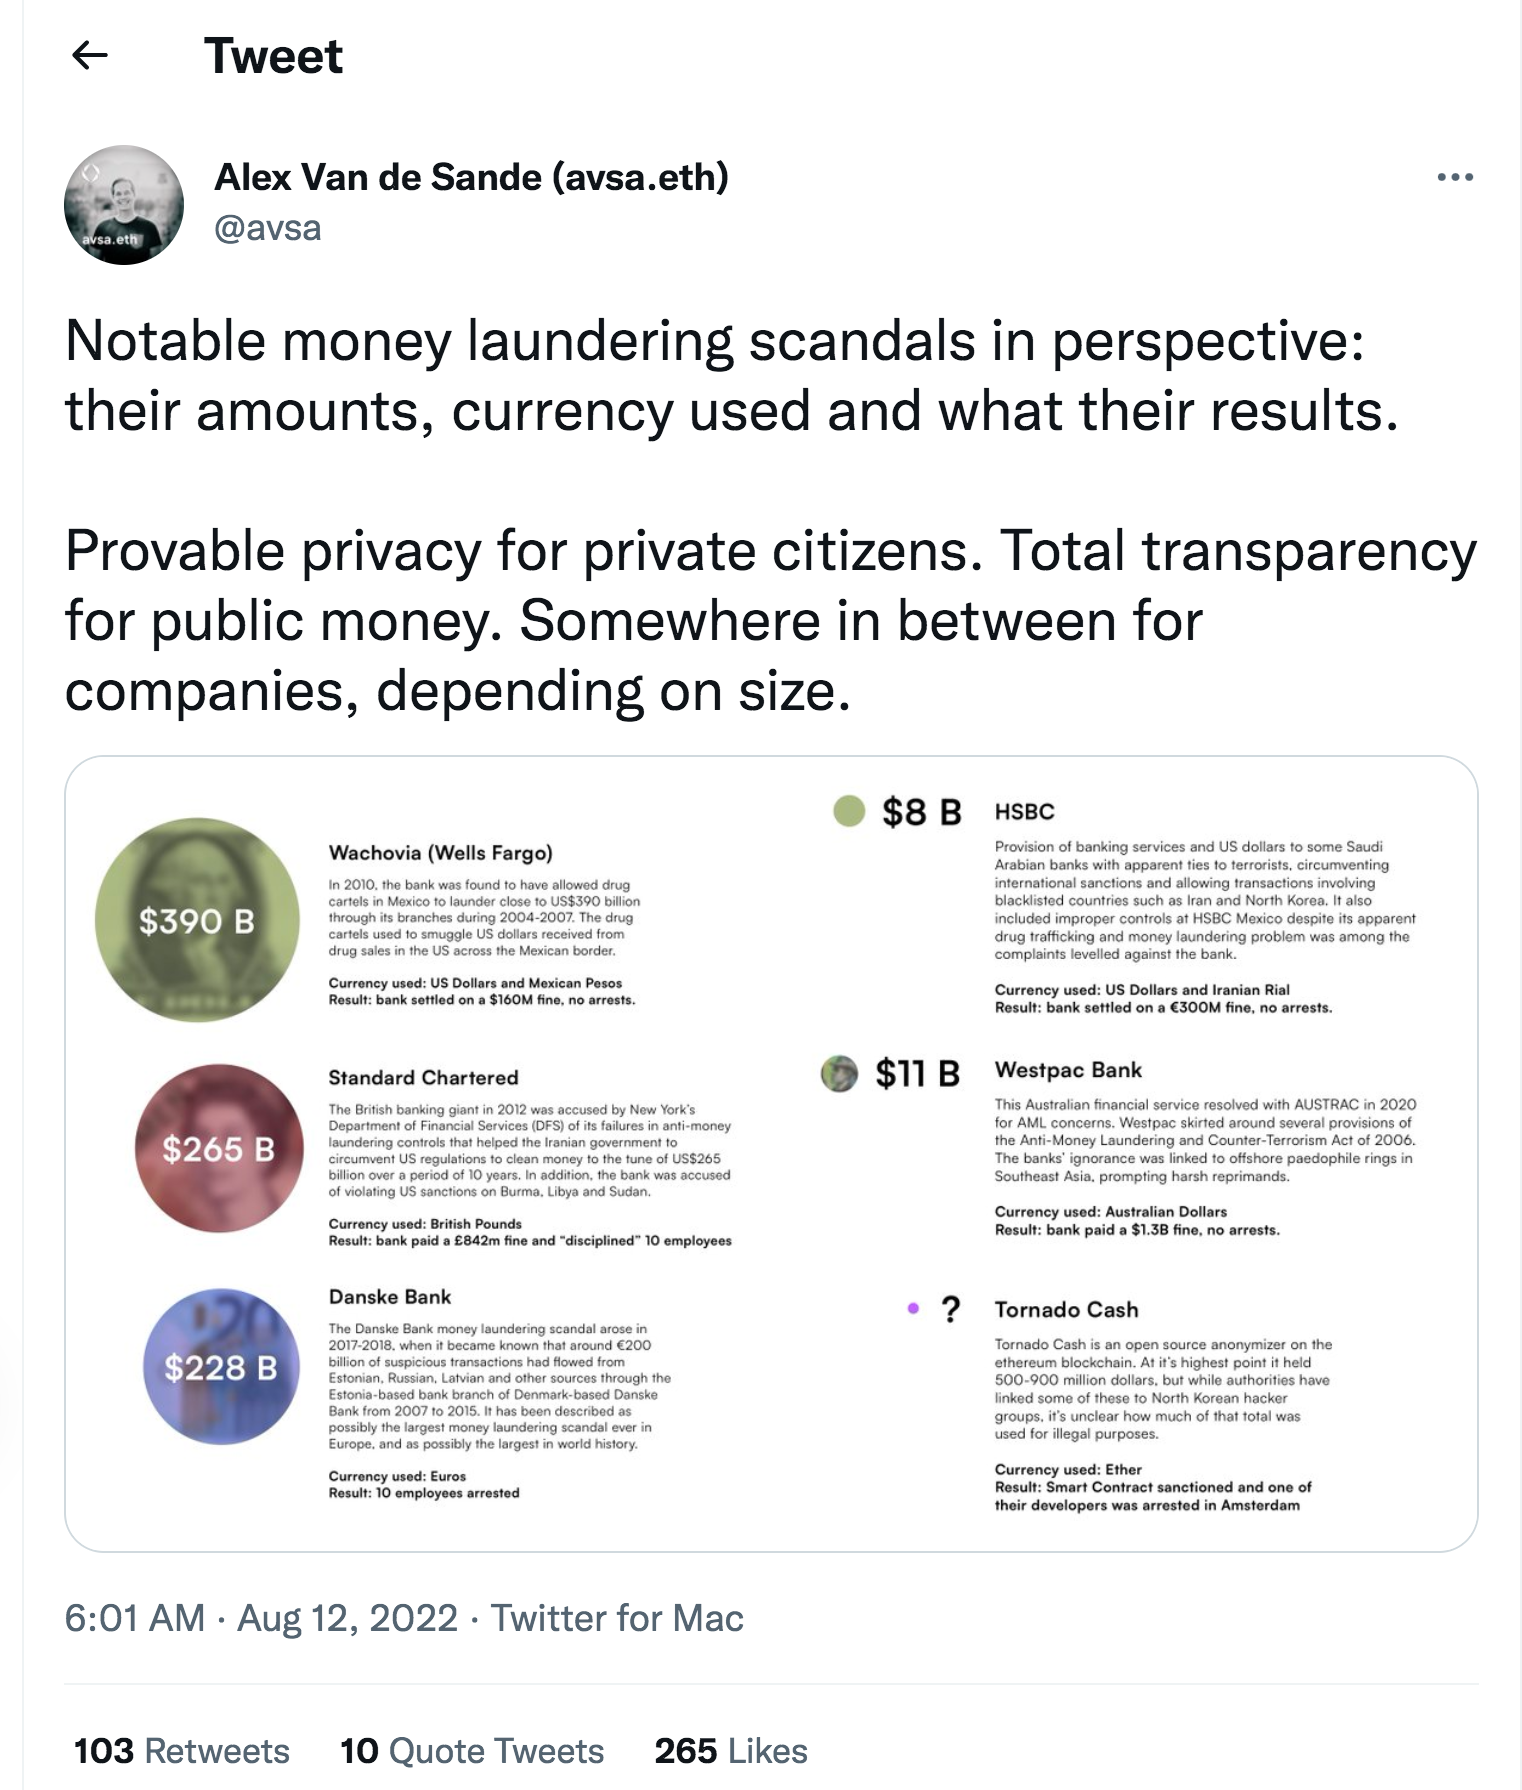Click the red $265 B circle
The image size is (1522, 1790).
click(218, 1148)
